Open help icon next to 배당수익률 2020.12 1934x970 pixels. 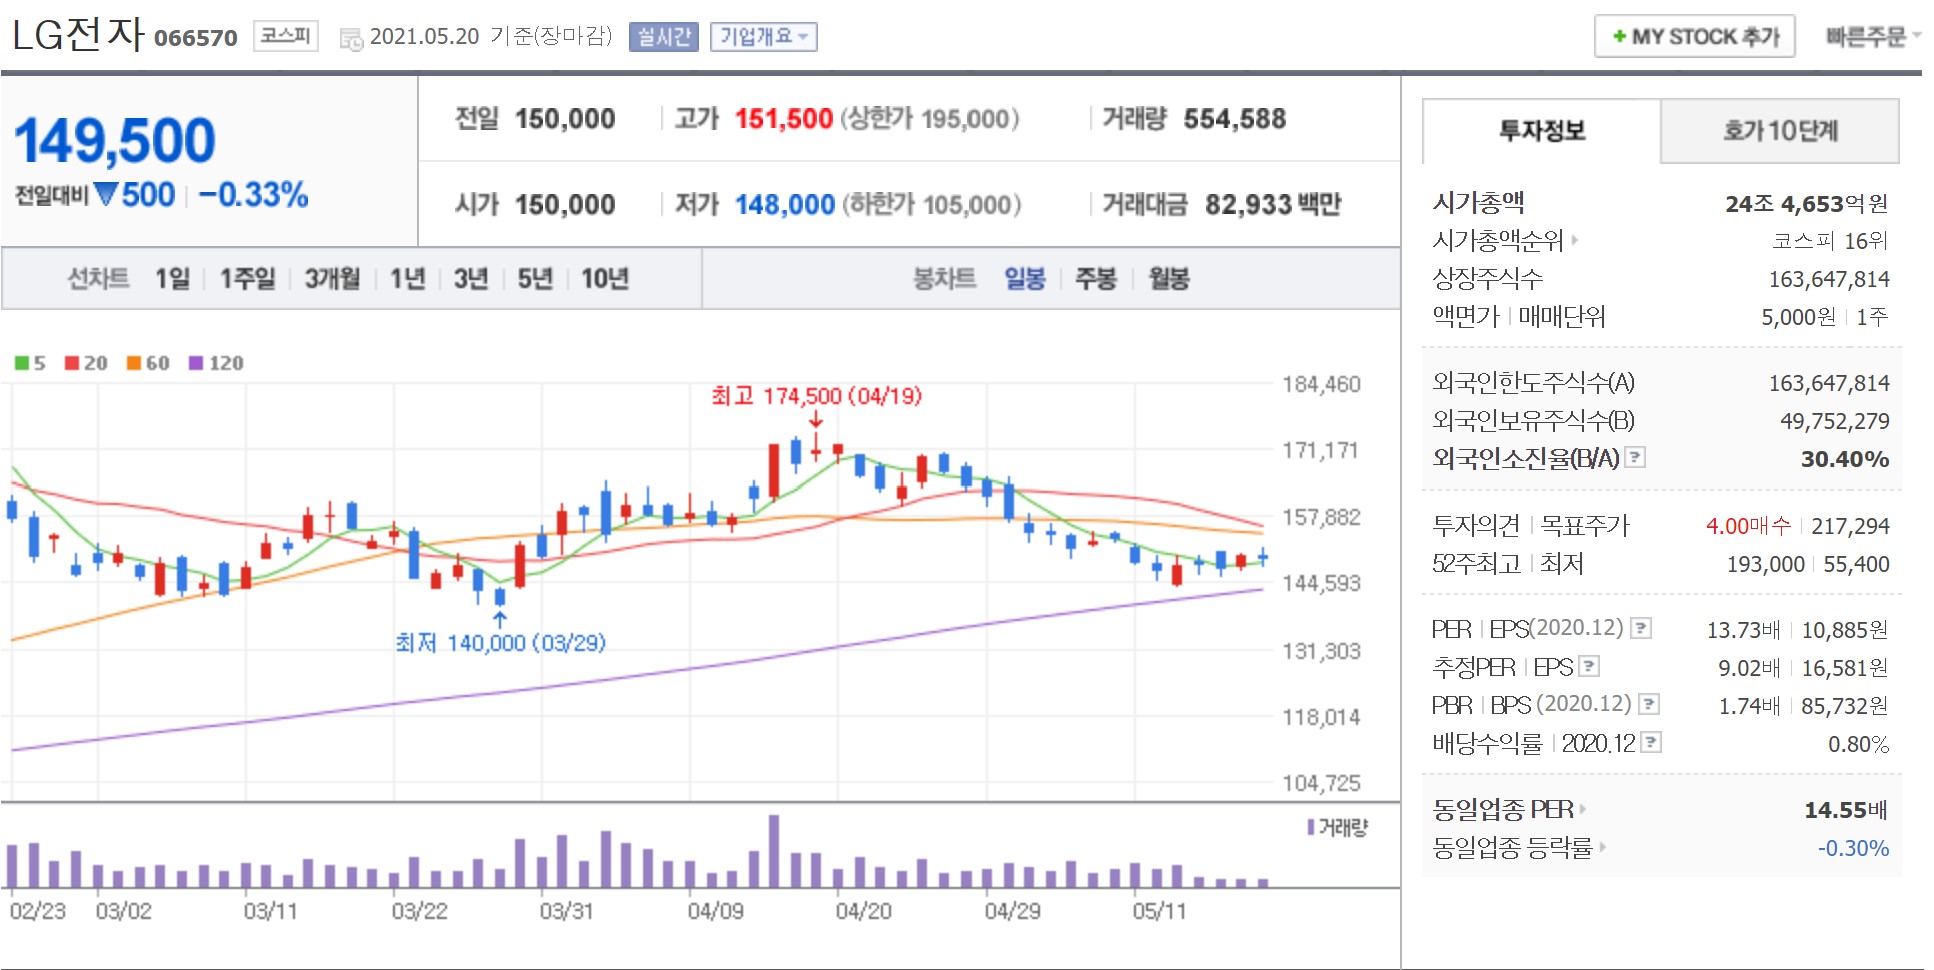tap(1651, 742)
